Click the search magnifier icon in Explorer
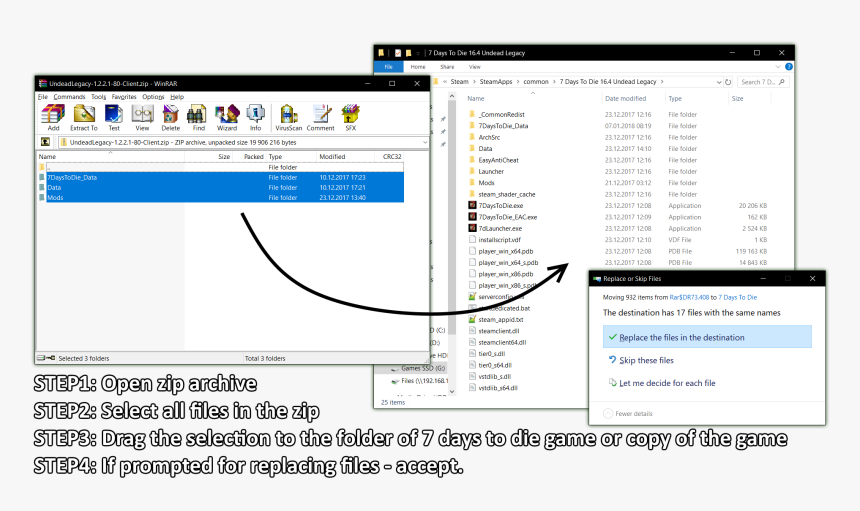The height and width of the screenshot is (511, 860). 782,82
